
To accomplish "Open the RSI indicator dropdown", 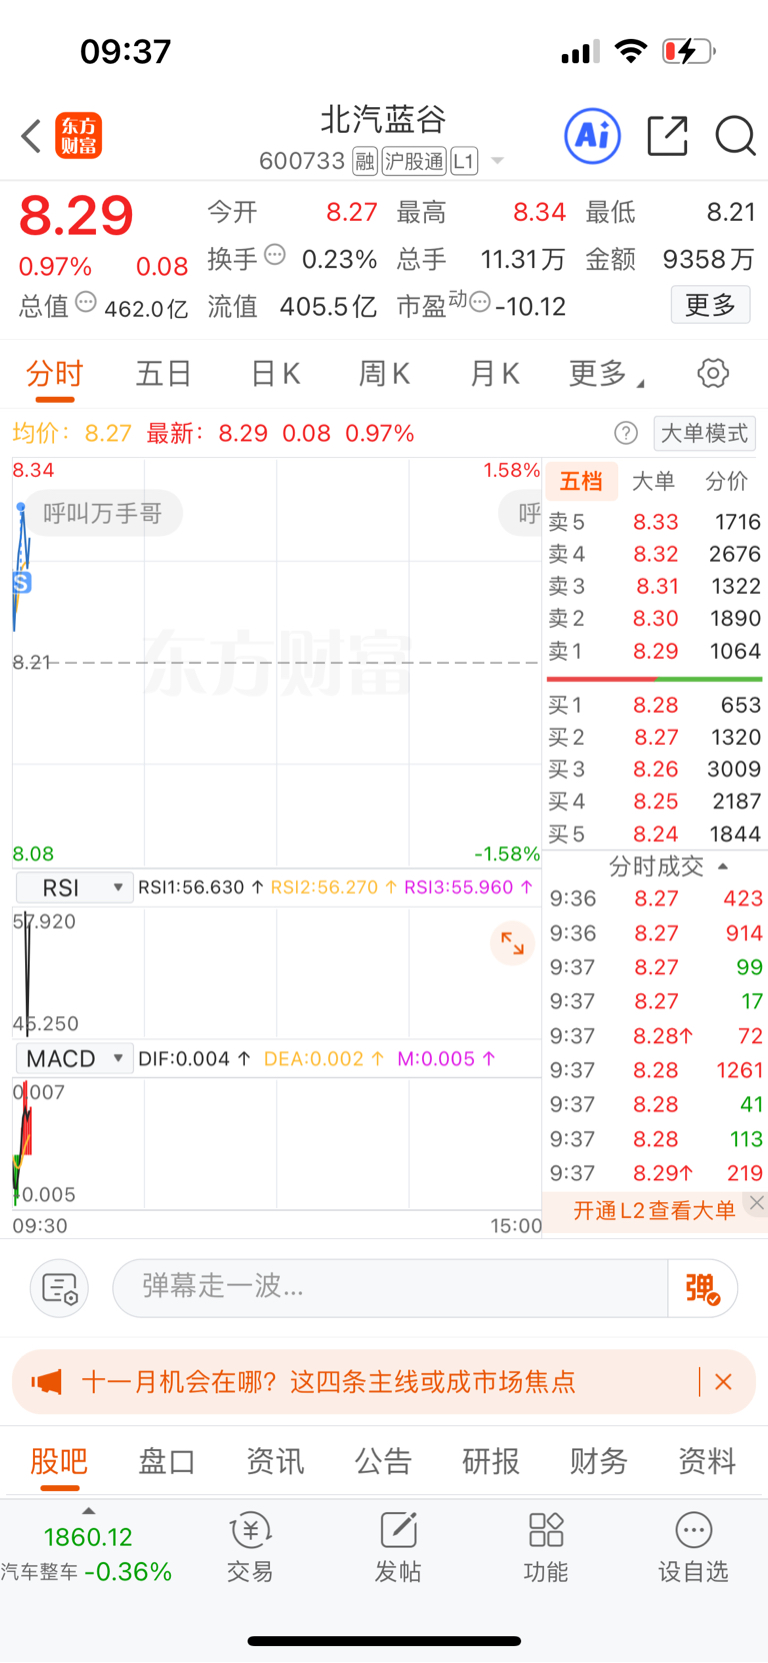I will [75, 888].
